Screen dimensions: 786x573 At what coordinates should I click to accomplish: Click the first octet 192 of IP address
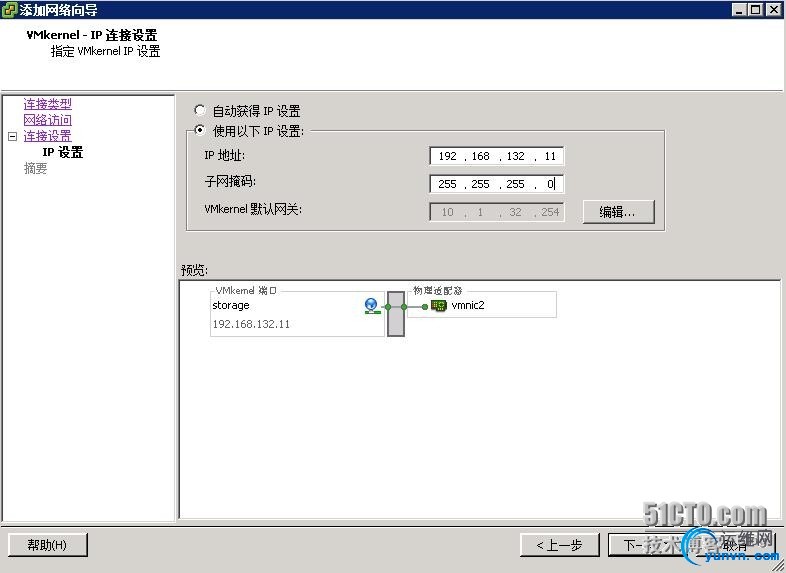(x=447, y=156)
